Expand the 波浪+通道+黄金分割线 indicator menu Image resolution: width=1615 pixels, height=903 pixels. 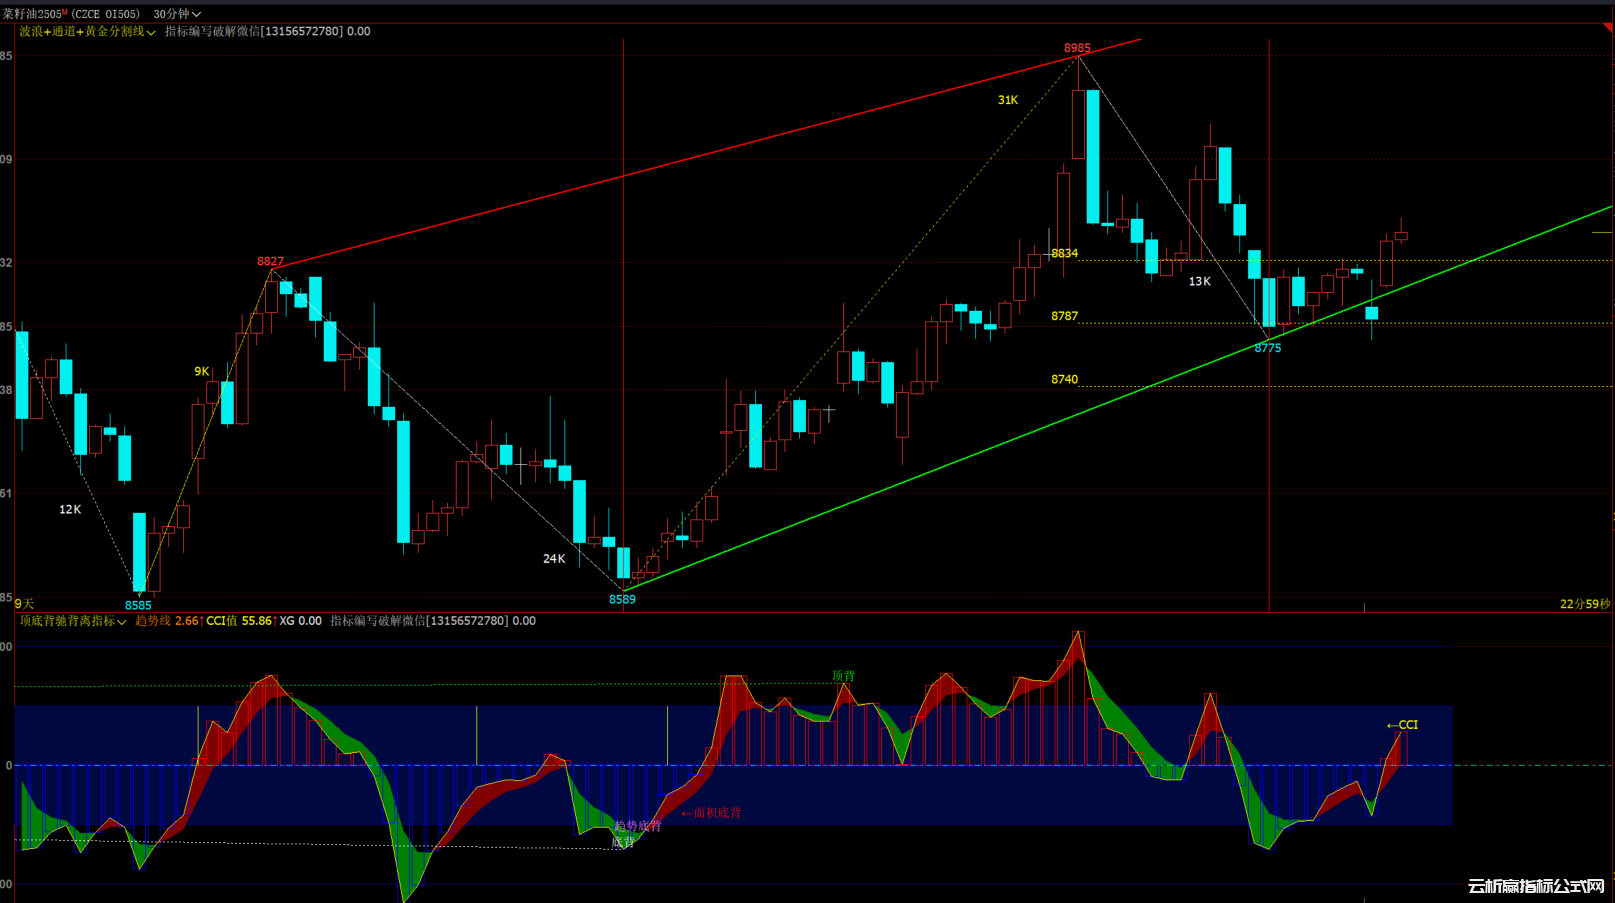point(87,32)
